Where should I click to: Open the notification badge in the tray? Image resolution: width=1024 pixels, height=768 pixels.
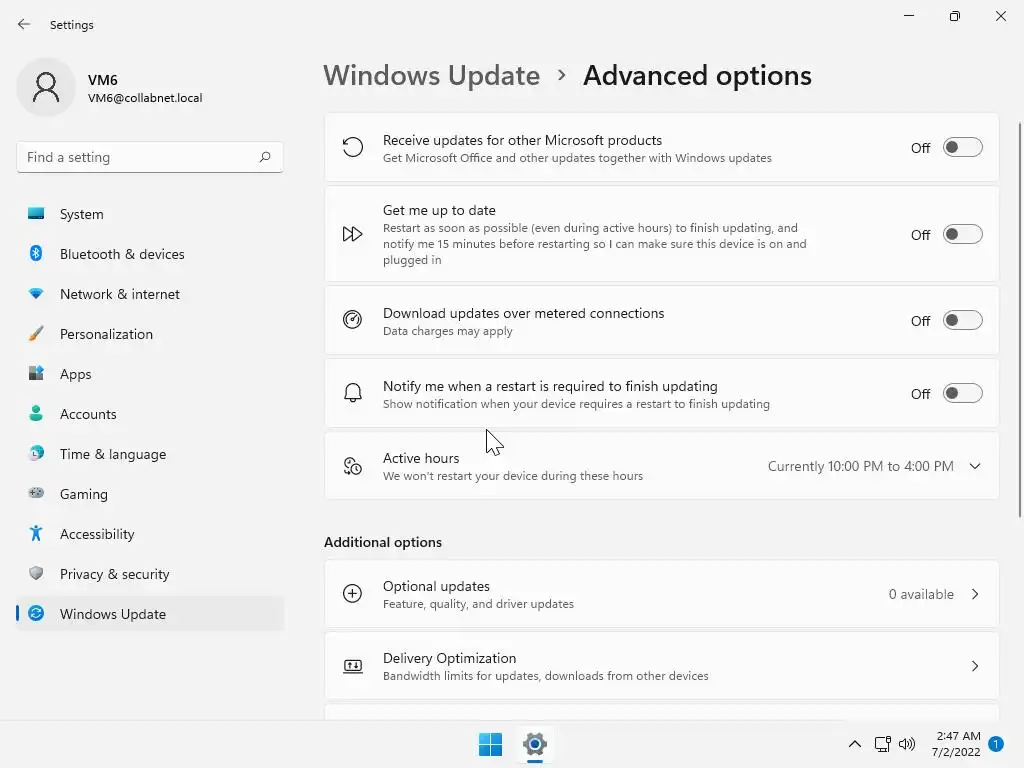pos(996,744)
